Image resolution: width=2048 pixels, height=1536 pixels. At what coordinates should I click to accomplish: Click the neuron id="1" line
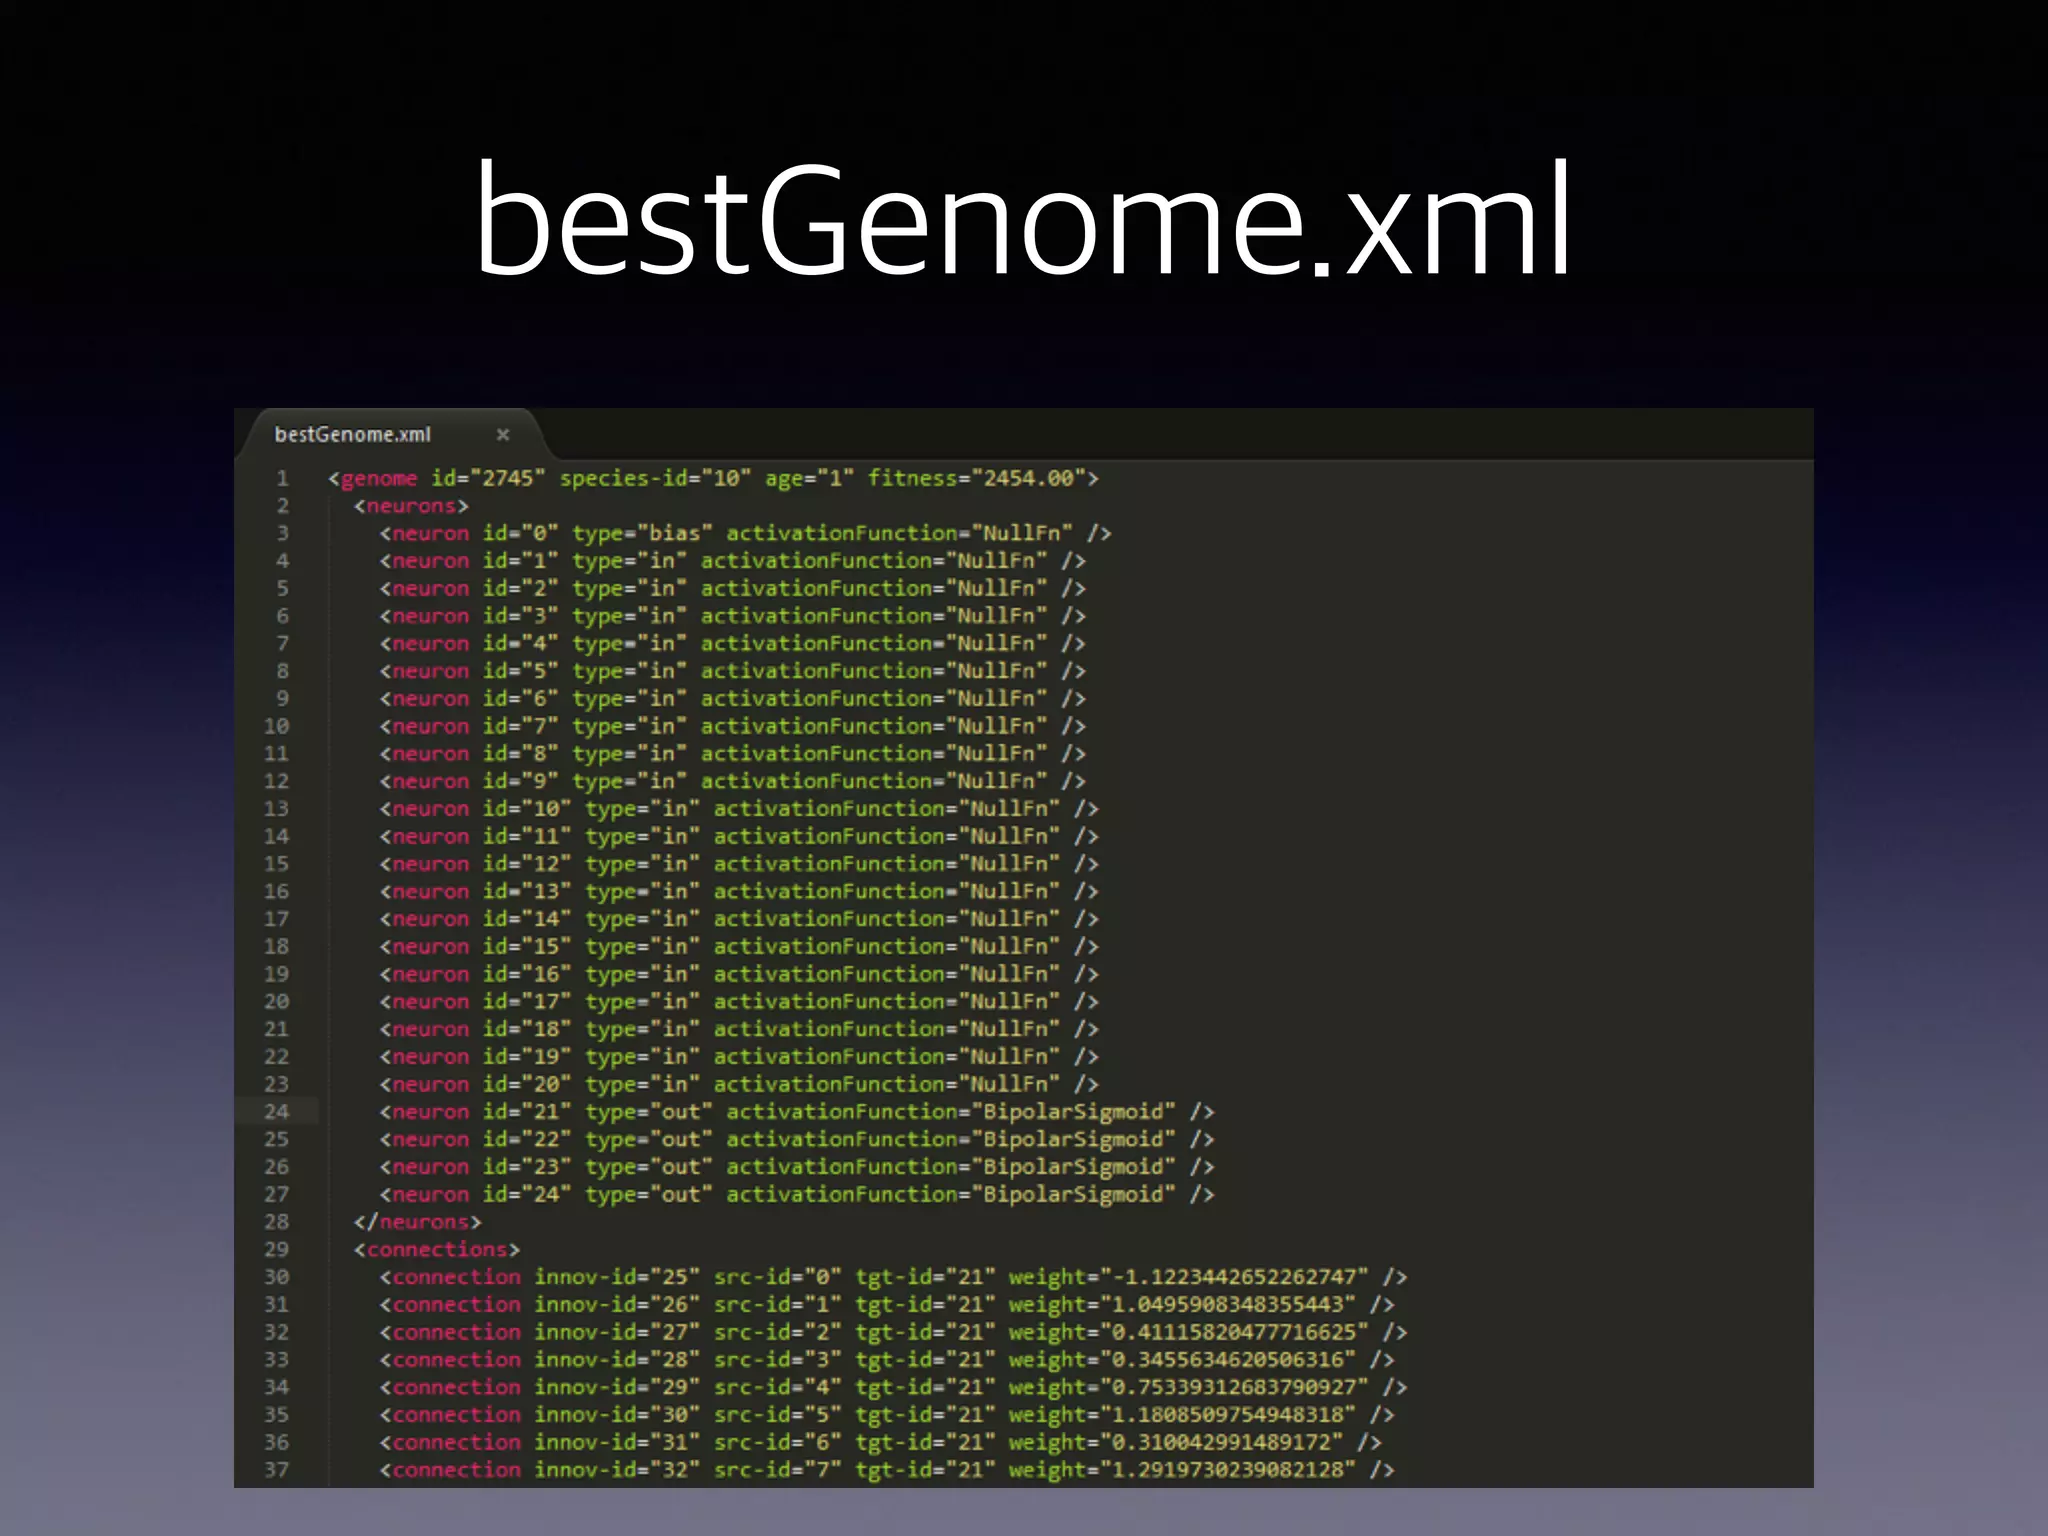pos(732,561)
